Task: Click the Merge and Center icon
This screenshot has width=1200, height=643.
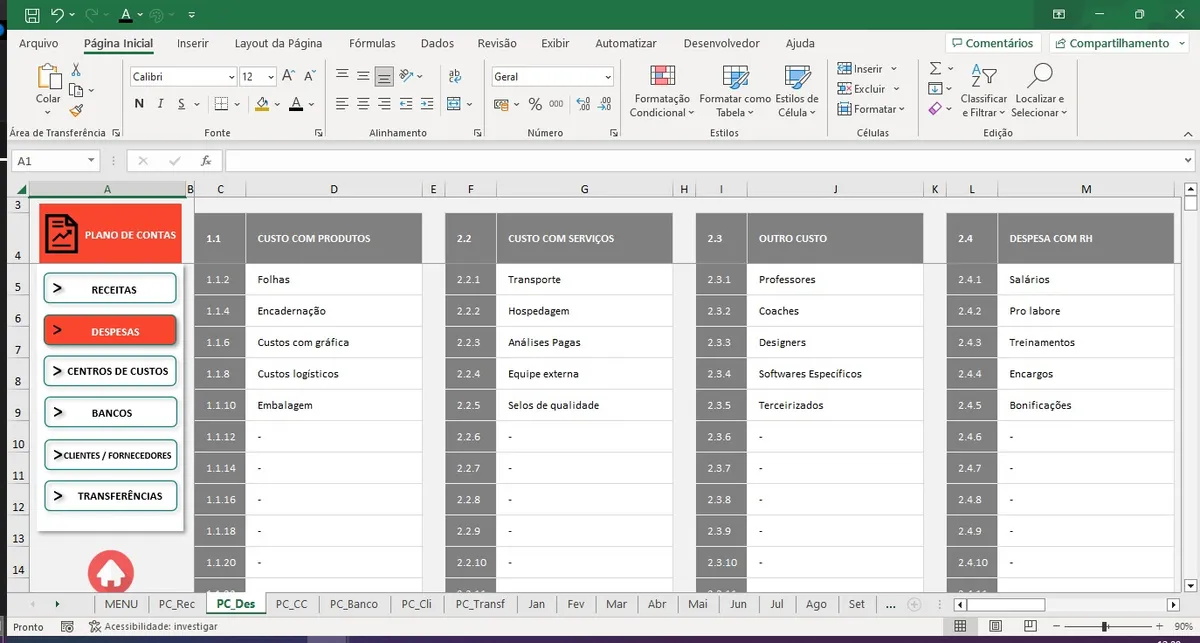Action: coord(454,104)
